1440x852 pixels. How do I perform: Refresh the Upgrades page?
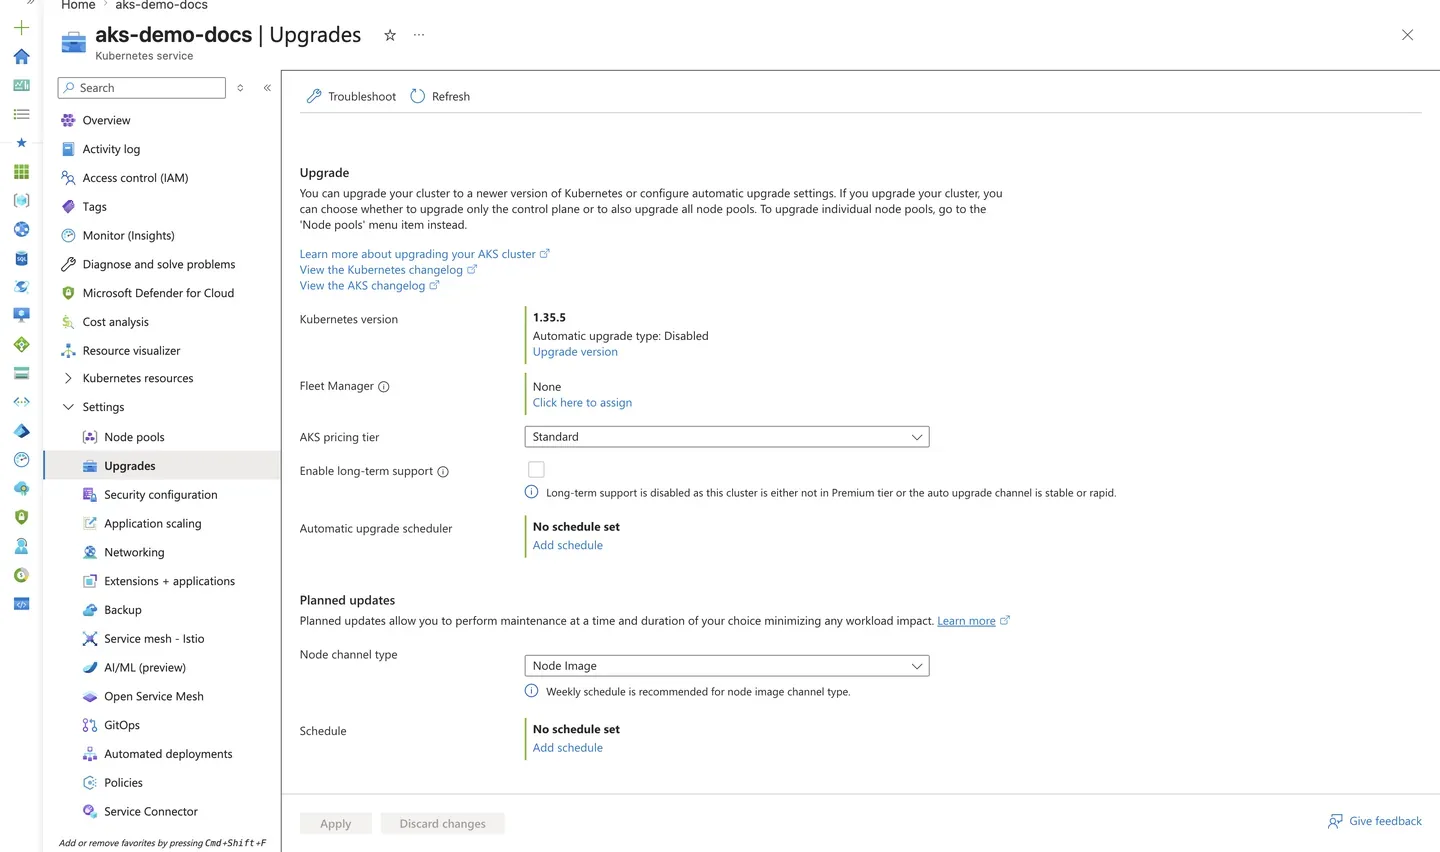click(x=440, y=96)
